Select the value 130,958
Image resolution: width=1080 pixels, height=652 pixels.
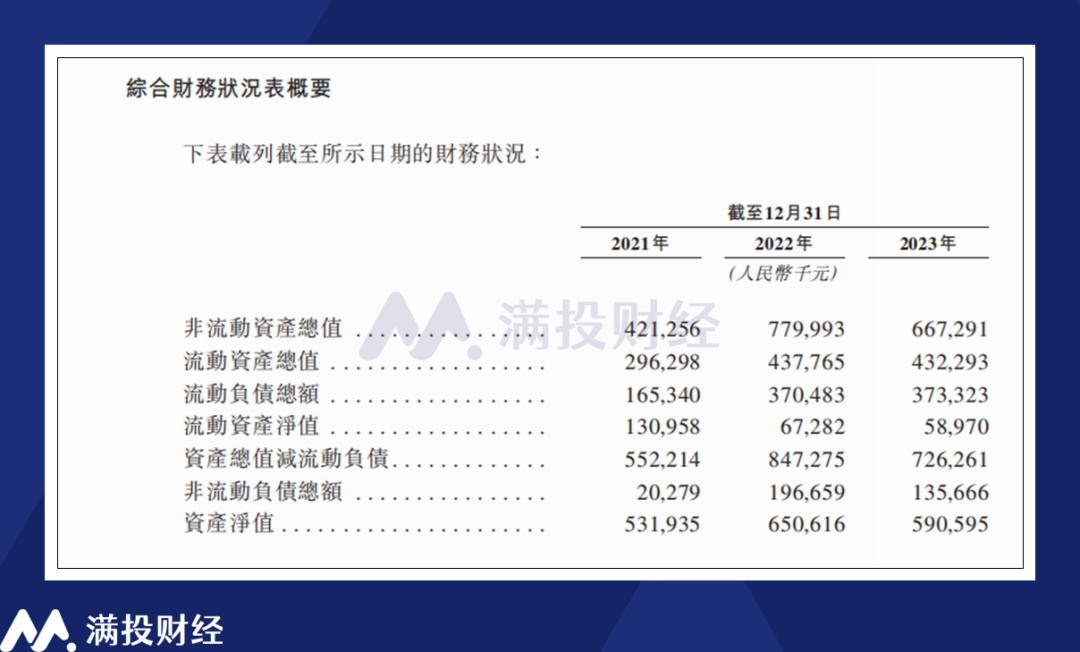click(x=662, y=427)
